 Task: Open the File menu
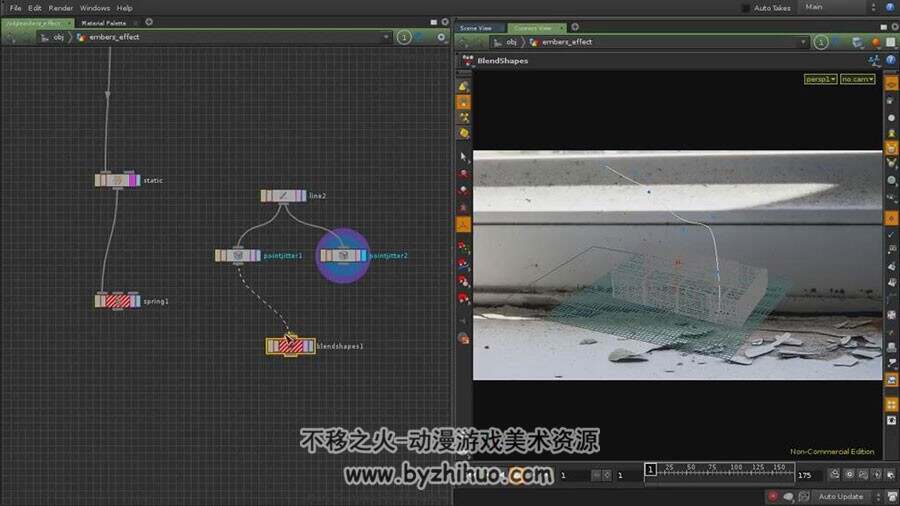point(15,8)
